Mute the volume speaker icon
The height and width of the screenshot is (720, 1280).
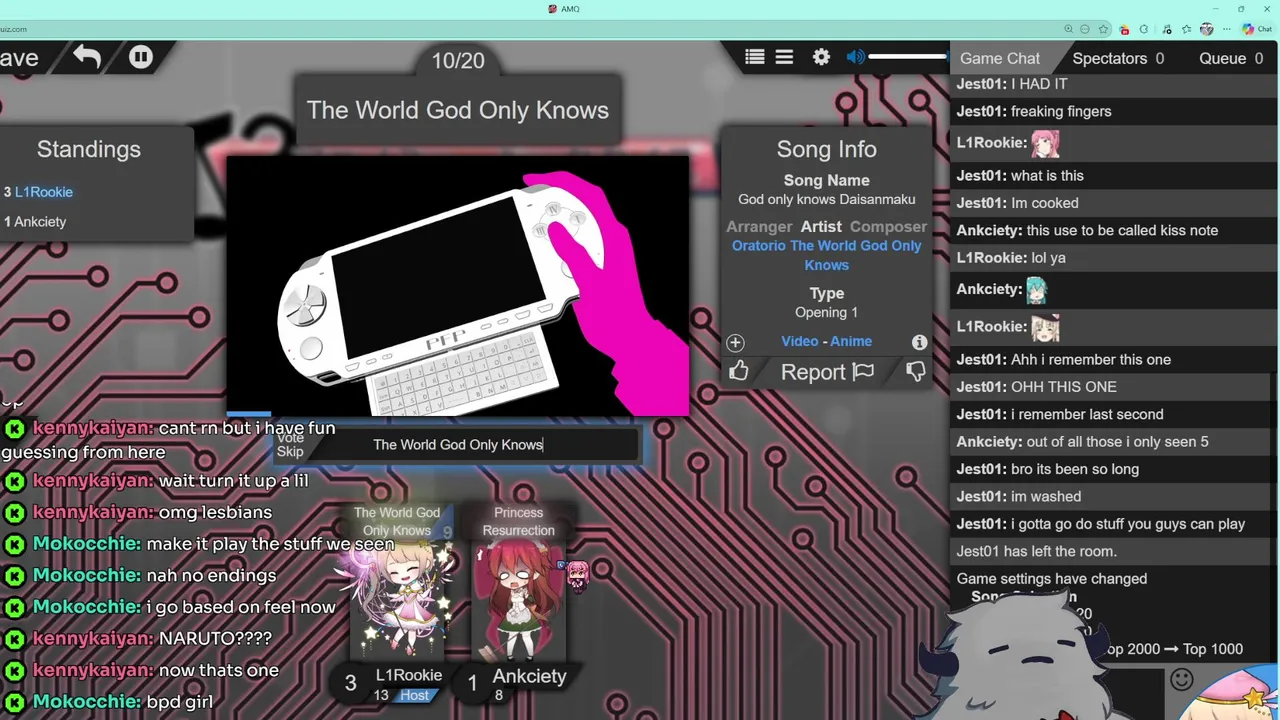pyautogui.click(x=855, y=58)
